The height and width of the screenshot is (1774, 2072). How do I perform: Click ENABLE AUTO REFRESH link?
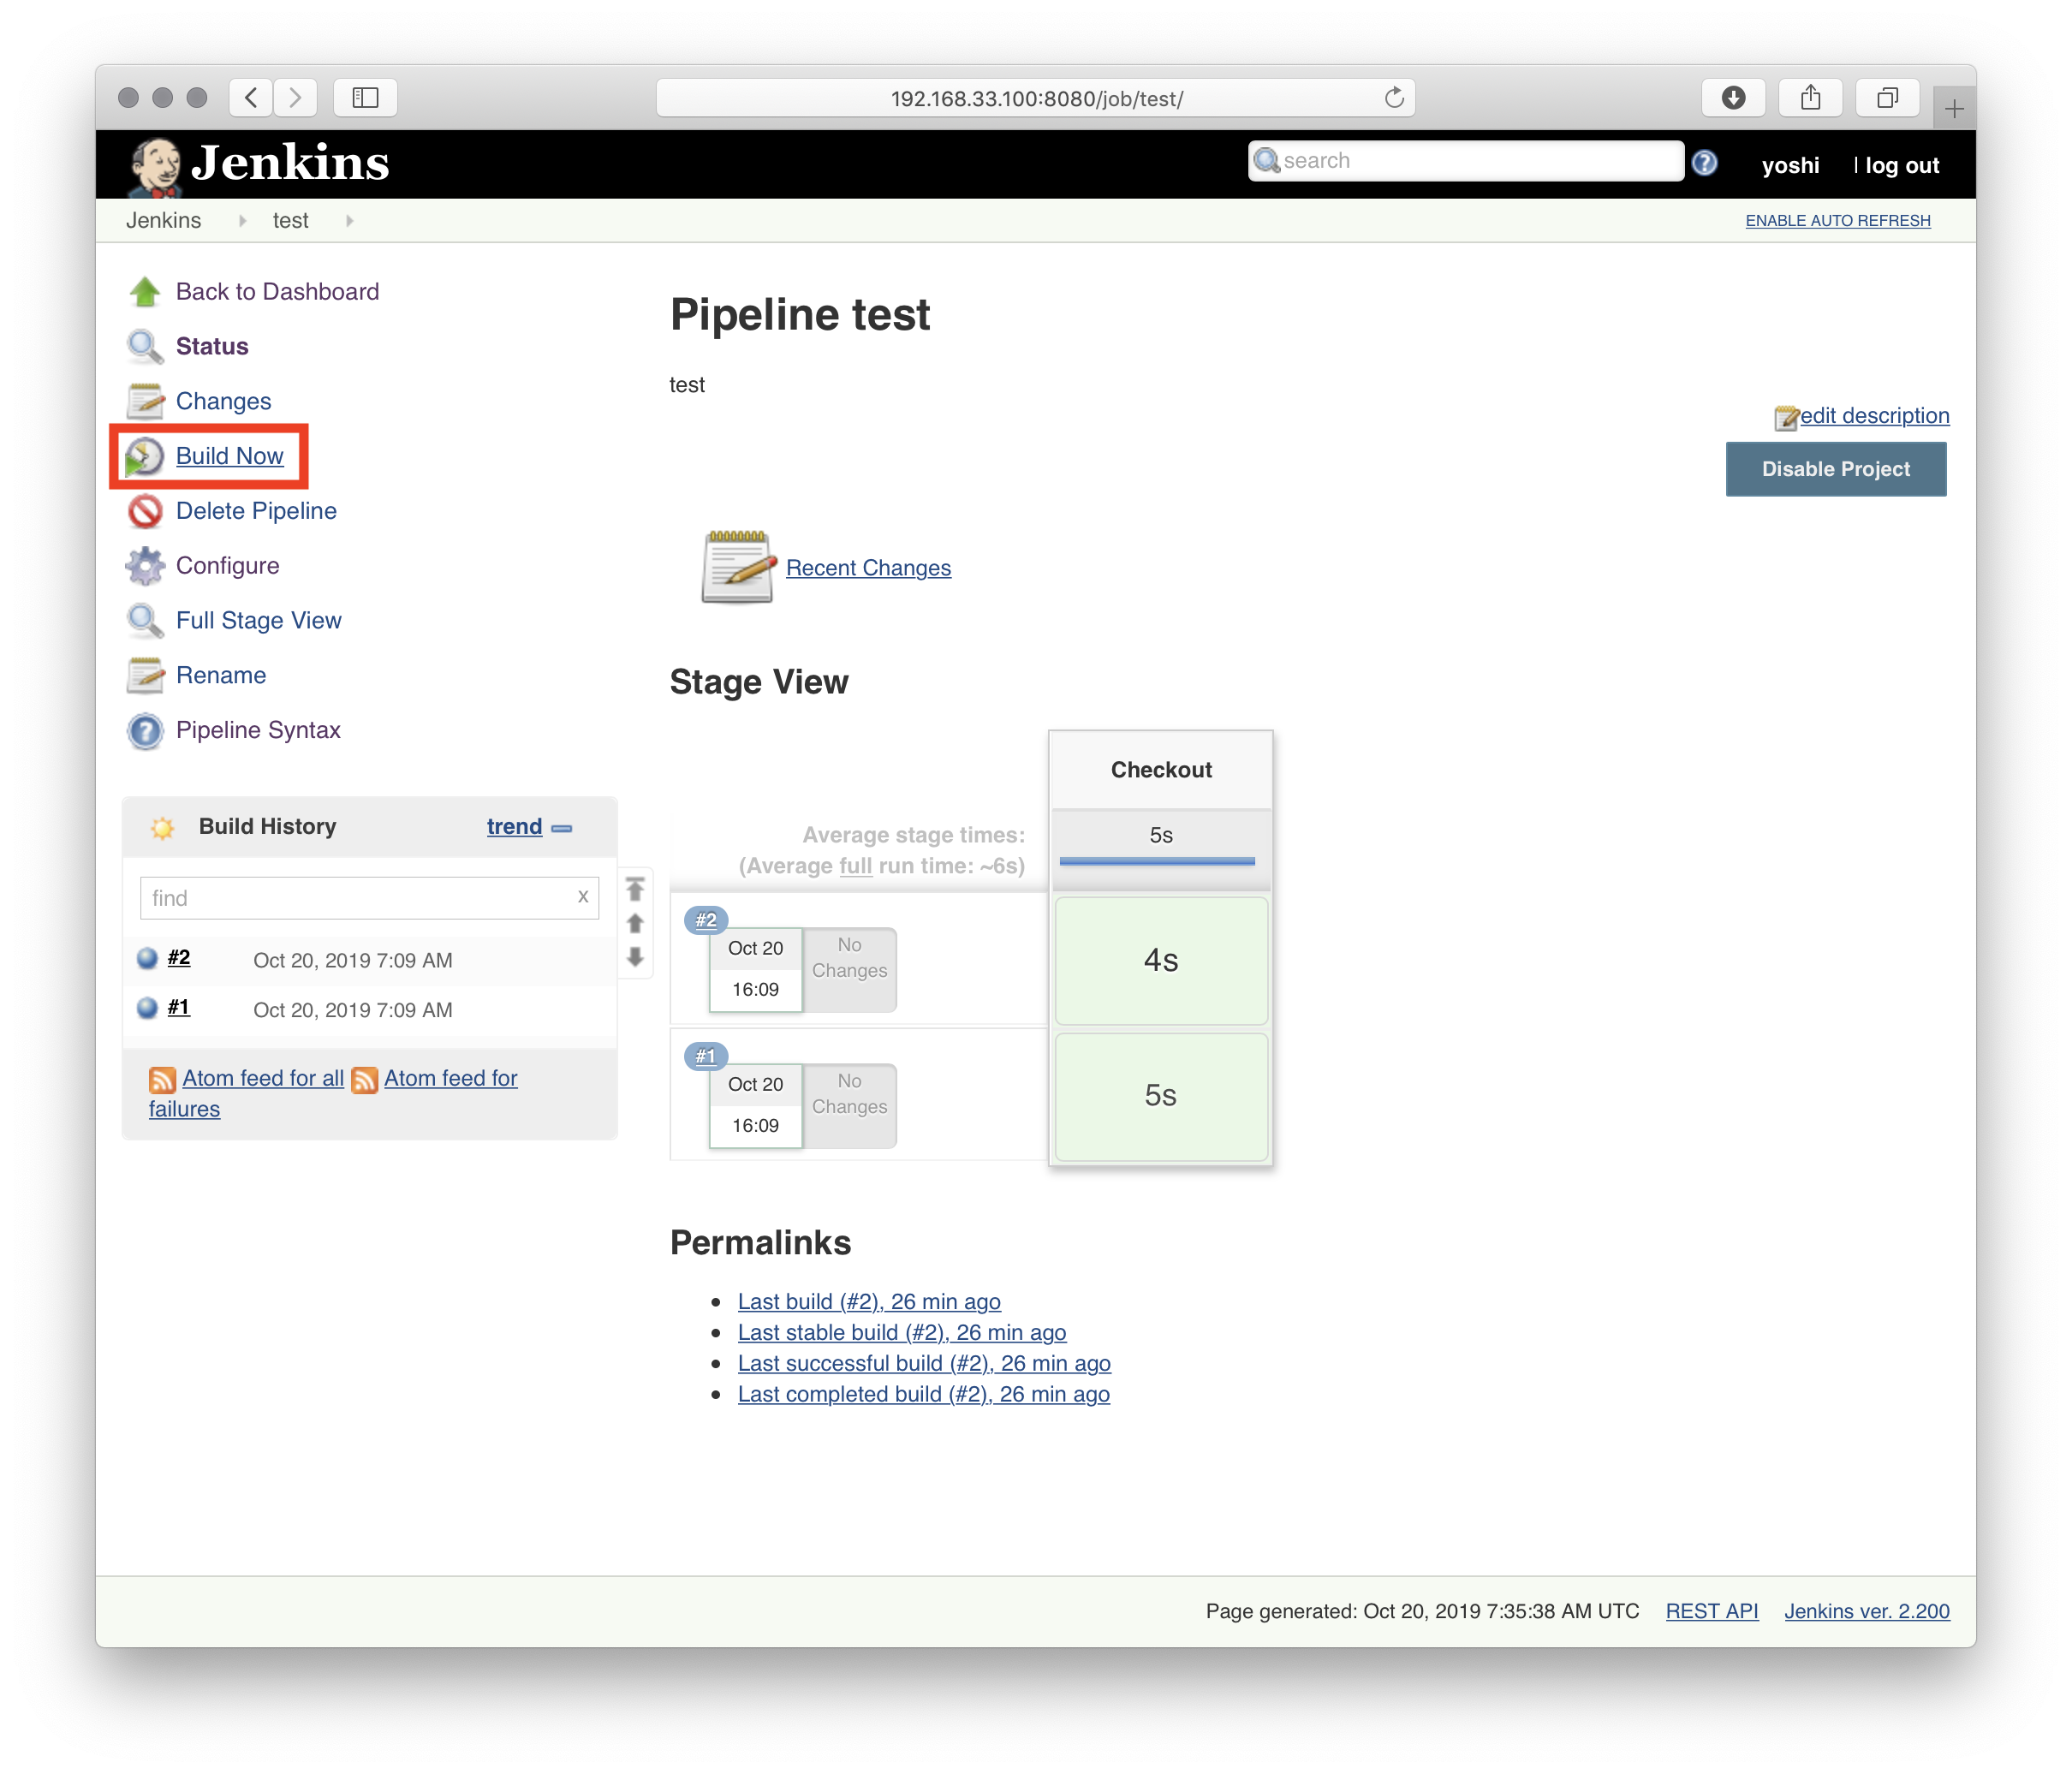(1837, 221)
